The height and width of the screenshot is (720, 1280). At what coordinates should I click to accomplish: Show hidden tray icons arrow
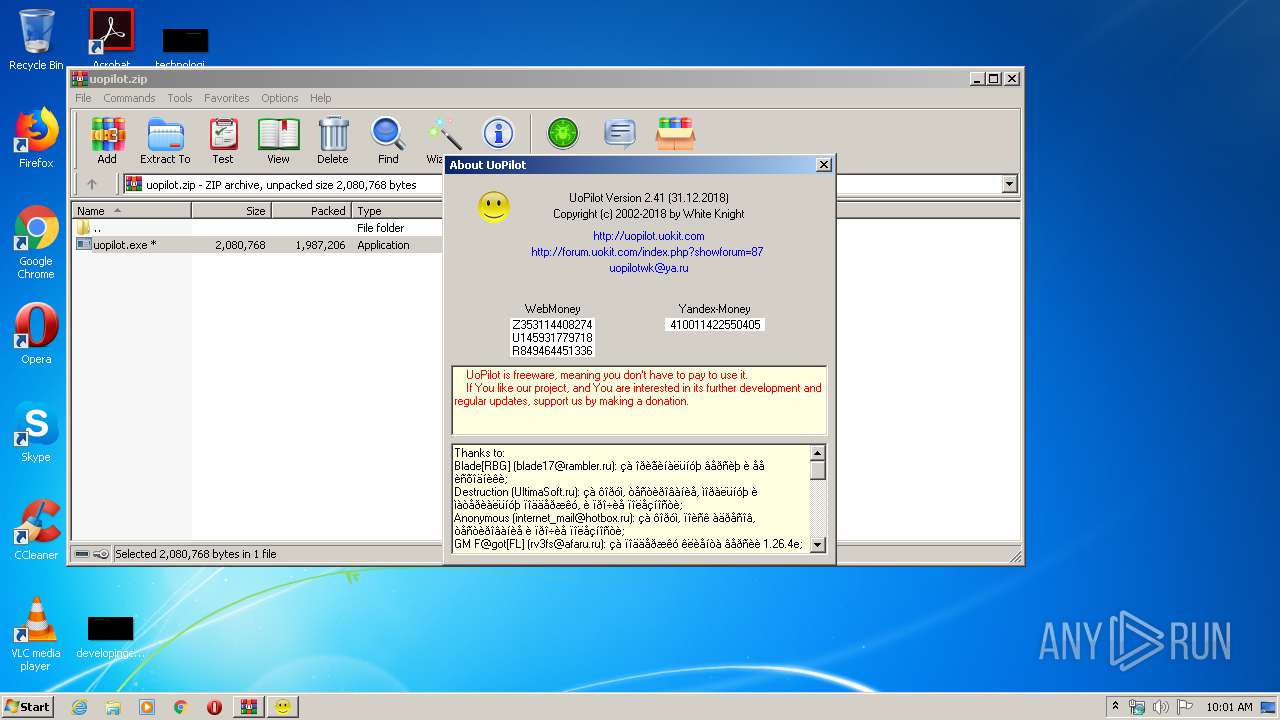(1115, 707)
